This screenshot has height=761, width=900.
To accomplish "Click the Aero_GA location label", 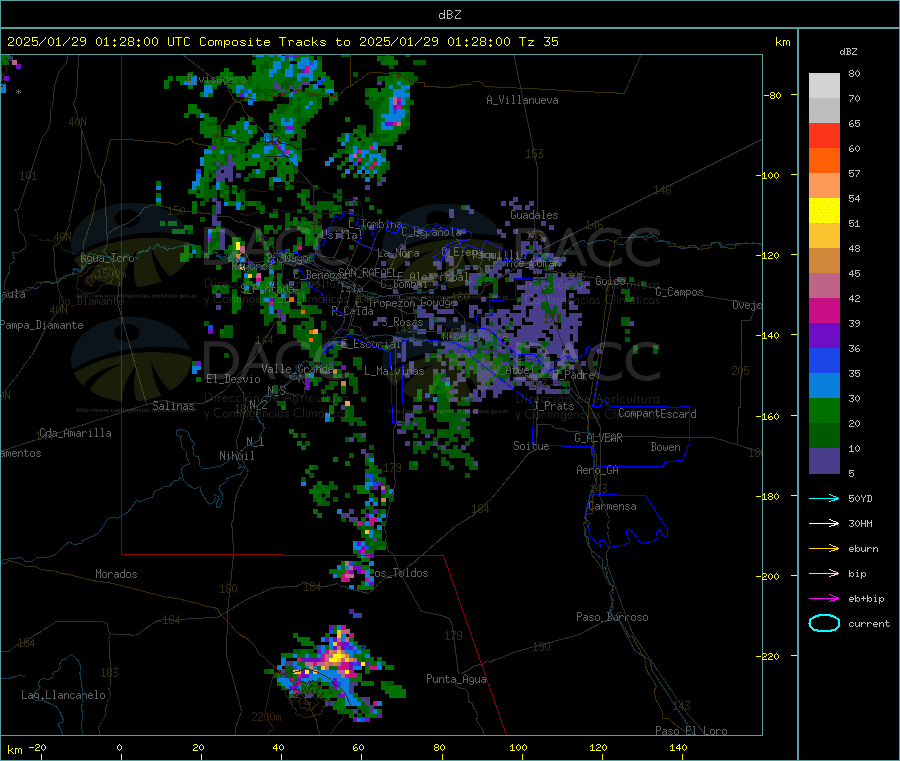I will point(598,470).
